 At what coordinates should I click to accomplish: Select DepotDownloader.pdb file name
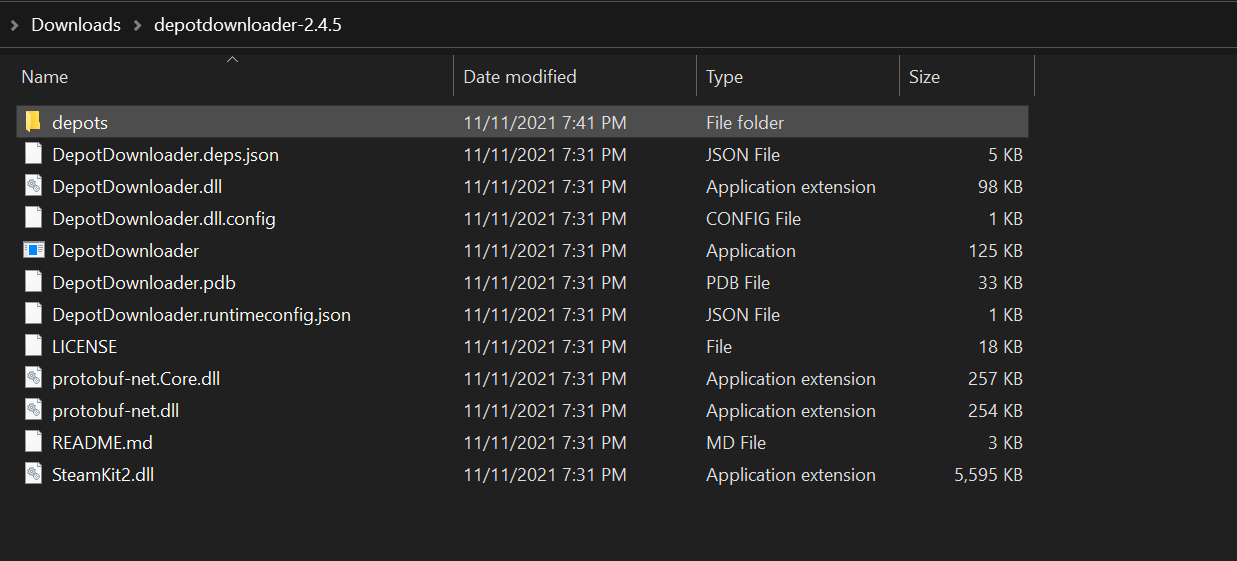click(144, 283)
